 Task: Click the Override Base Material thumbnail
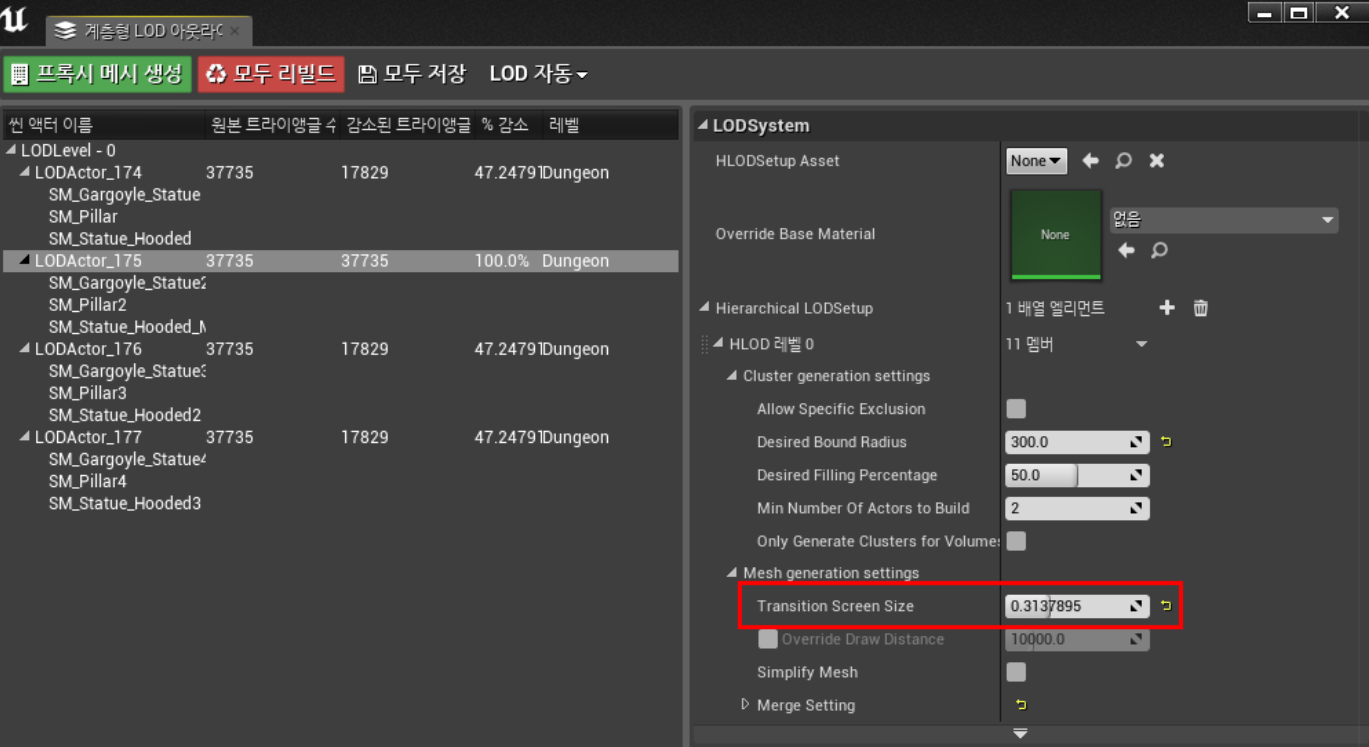pos(1055,234)
